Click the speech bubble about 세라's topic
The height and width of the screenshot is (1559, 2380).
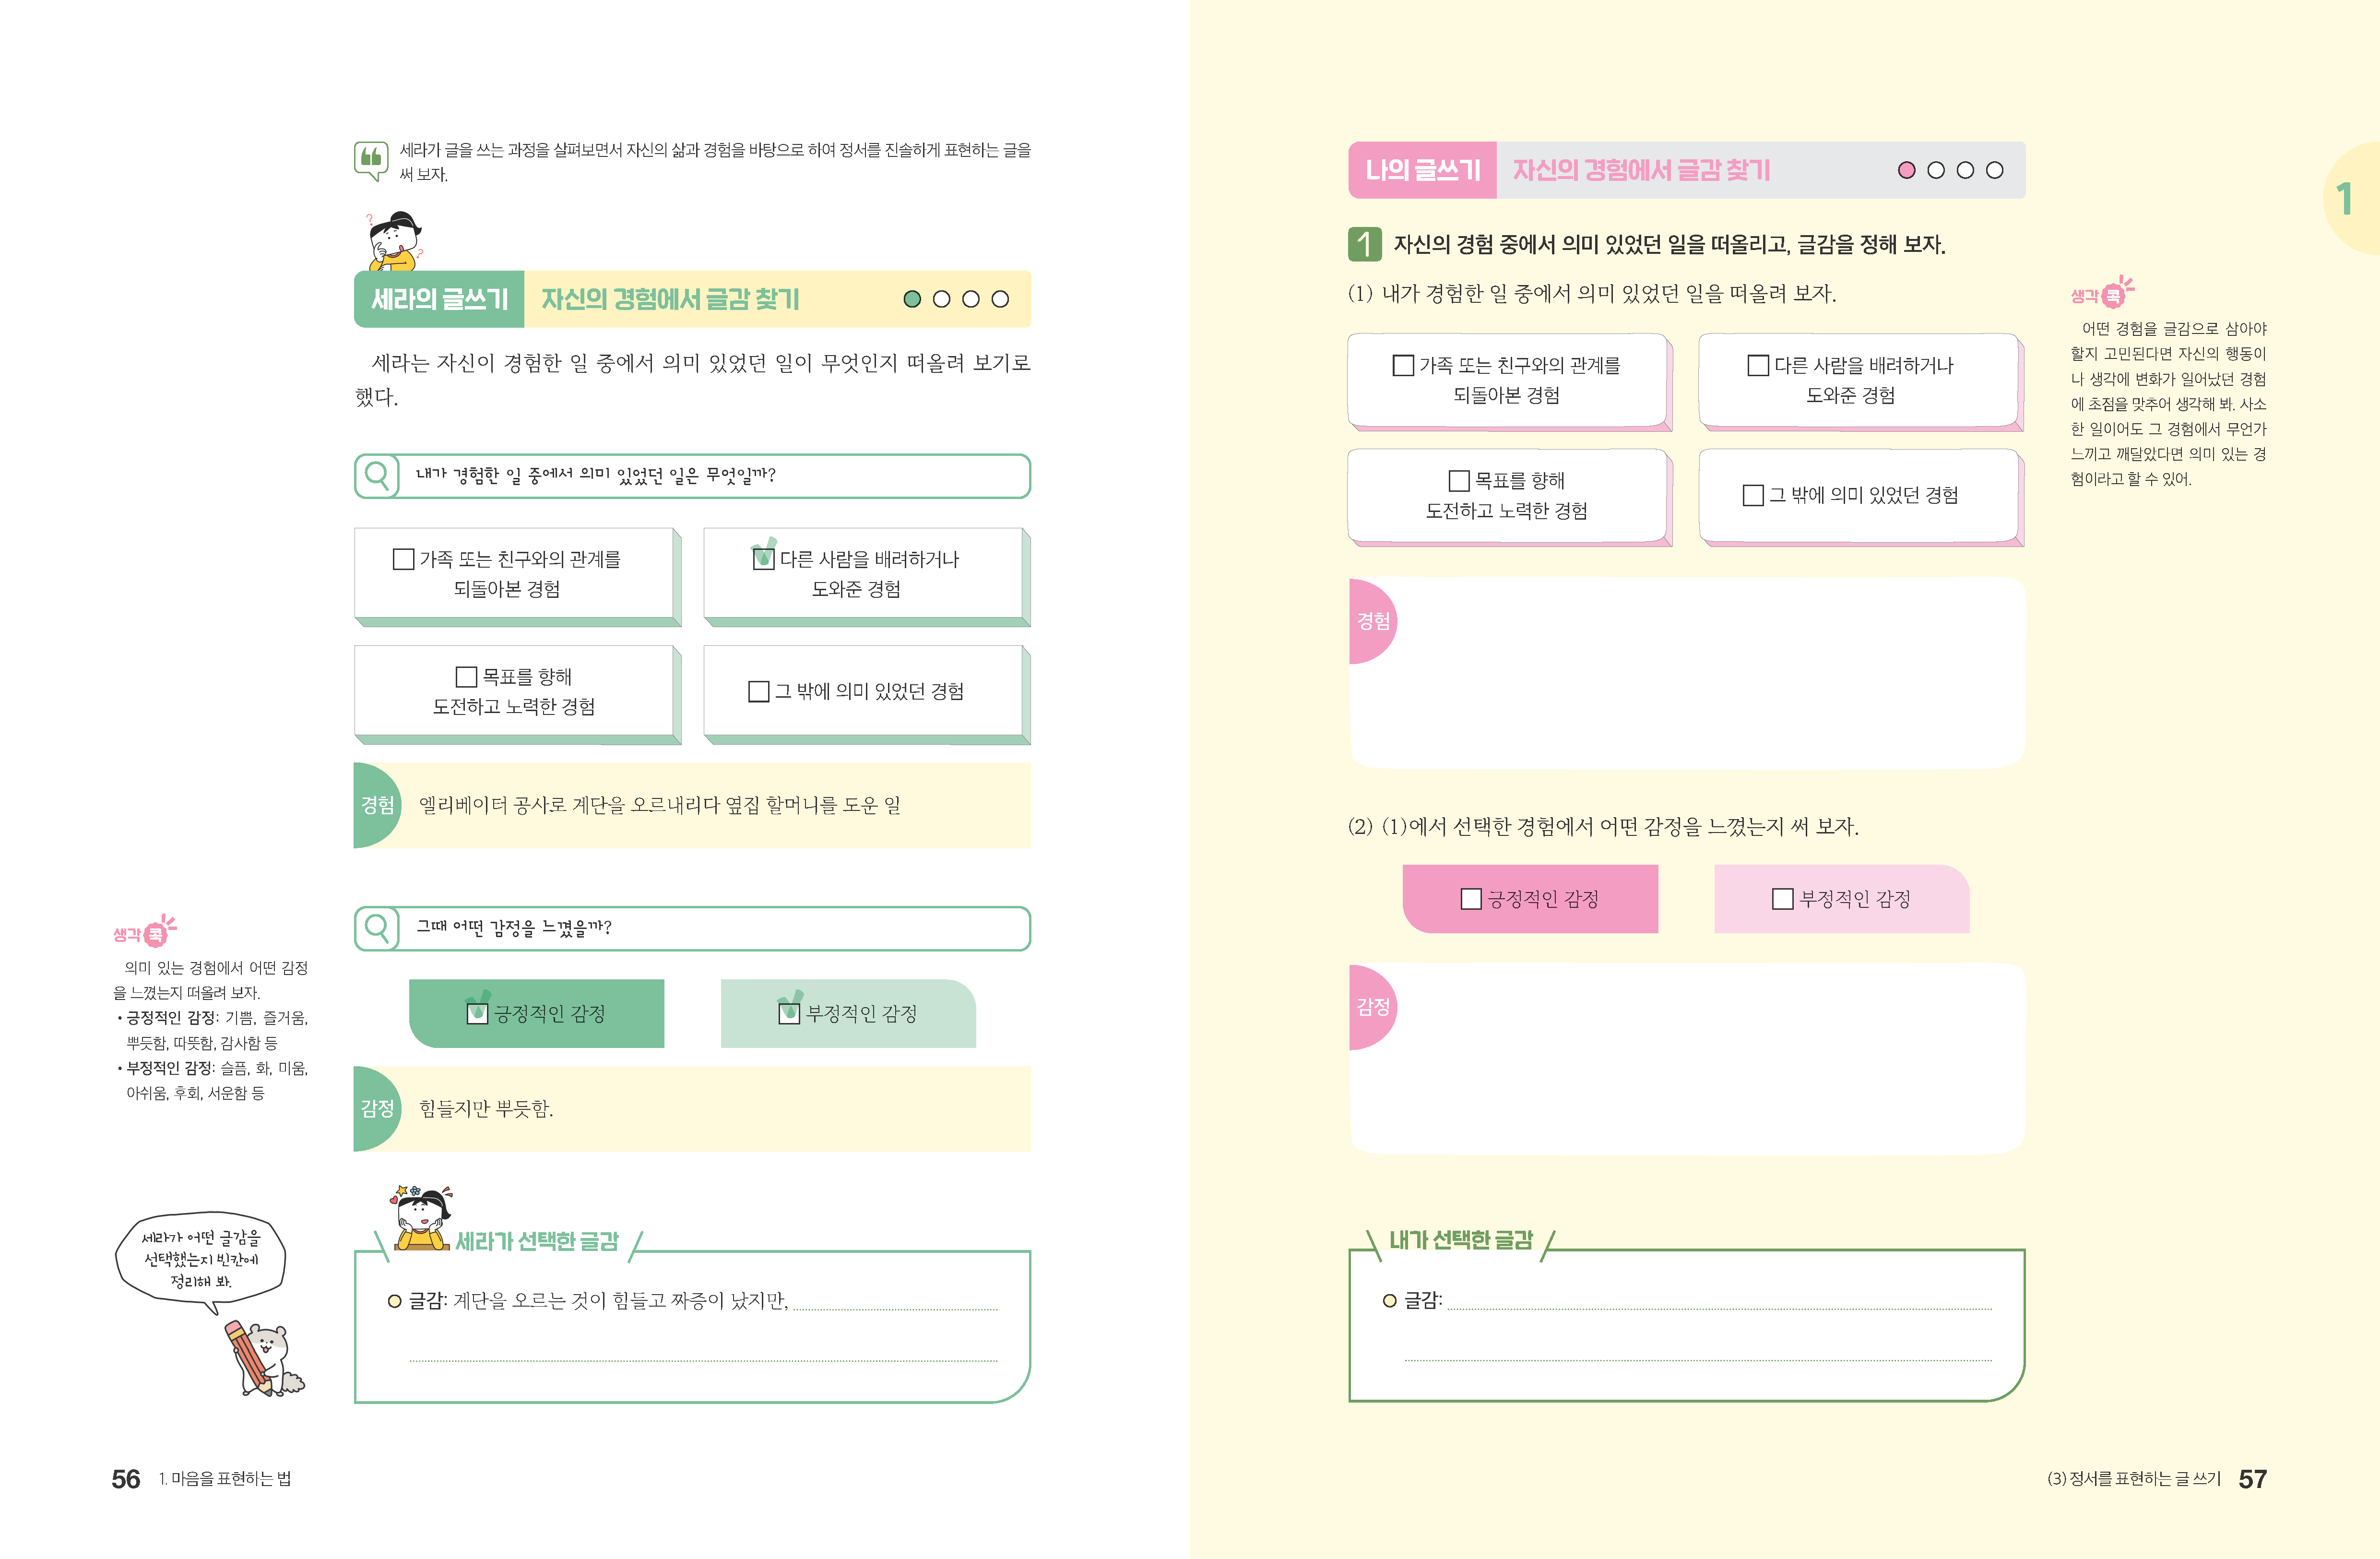click(x=200, y=1259)
